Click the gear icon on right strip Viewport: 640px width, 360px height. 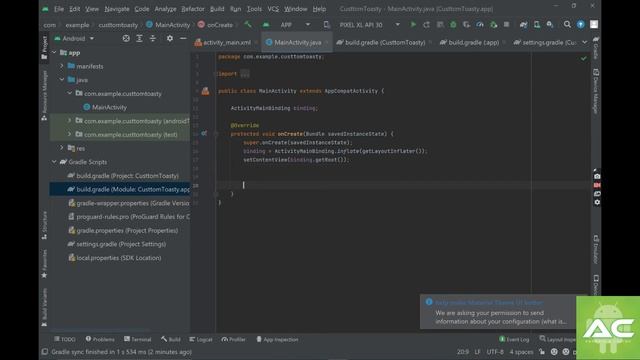click(x=597, y=202)
